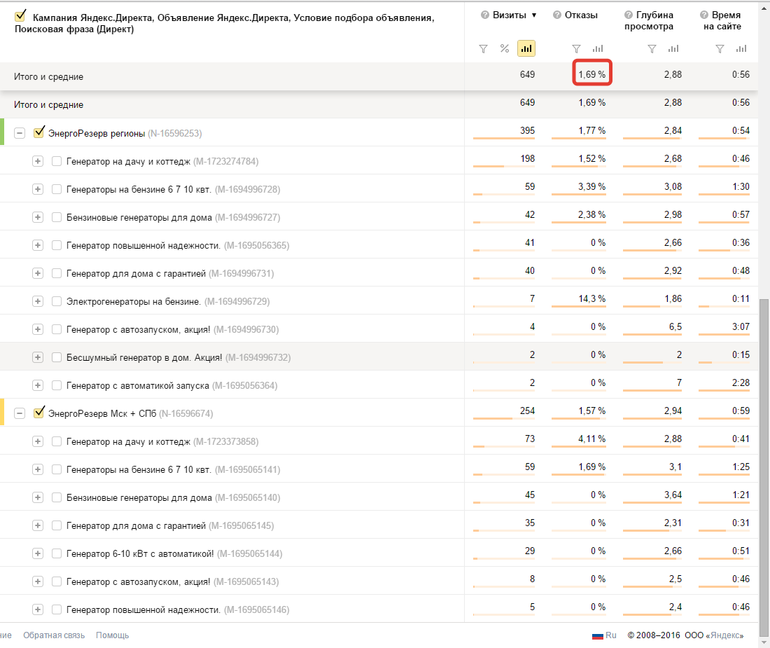Open the Обратная связь footer link

tap(54, 635)
